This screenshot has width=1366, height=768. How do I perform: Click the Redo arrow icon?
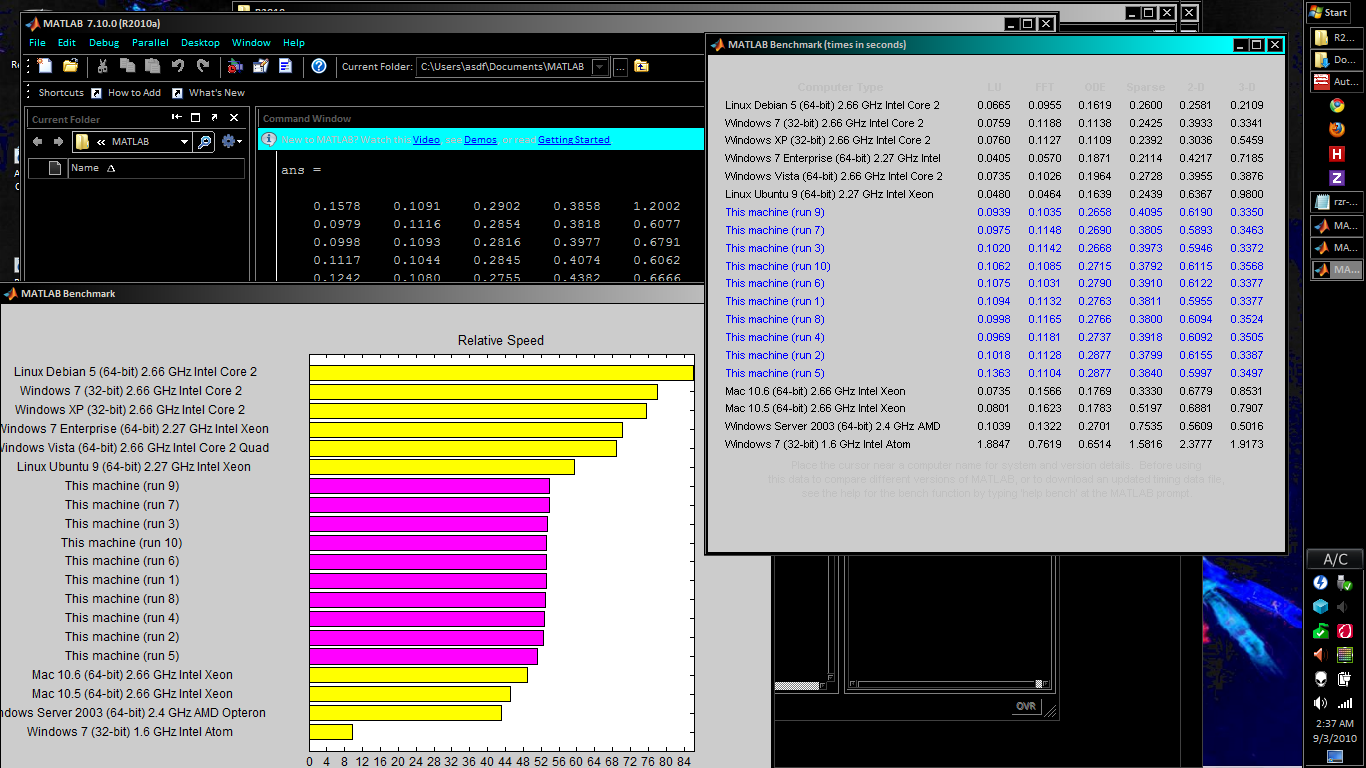[x=203, y=66]
